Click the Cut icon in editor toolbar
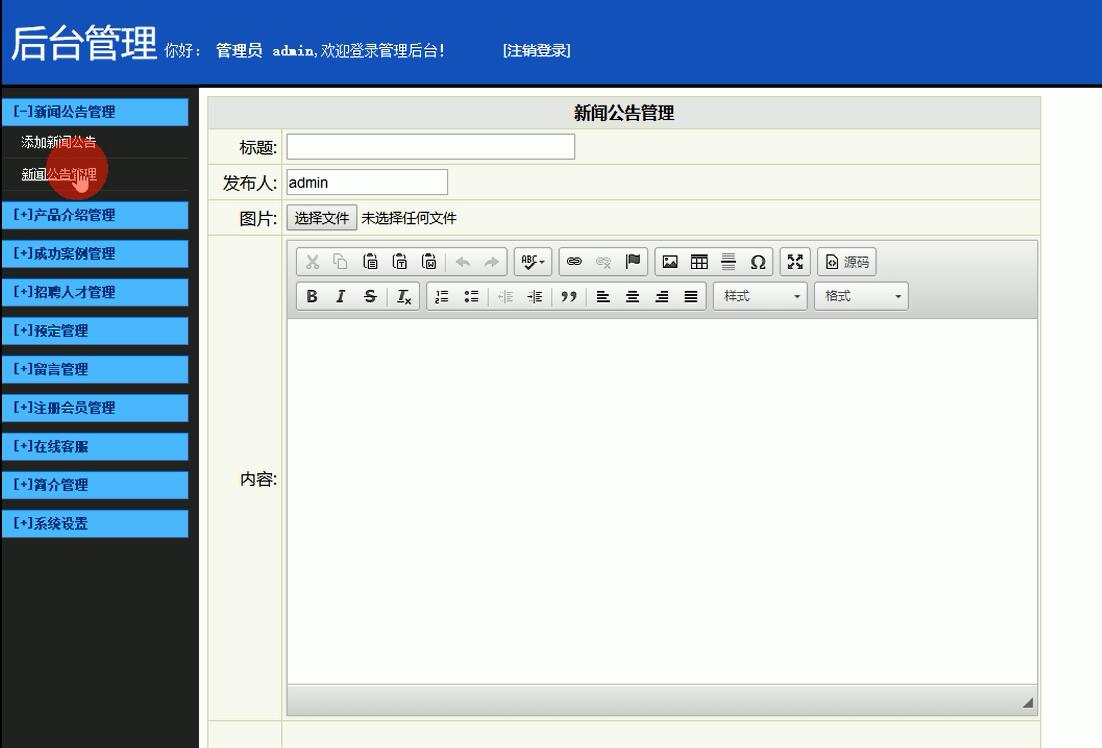Viewport: 1102px width, 748px height. click(312, 262)
